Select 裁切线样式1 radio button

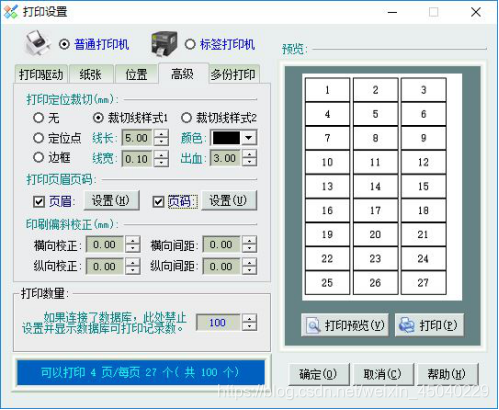[98, 118]
